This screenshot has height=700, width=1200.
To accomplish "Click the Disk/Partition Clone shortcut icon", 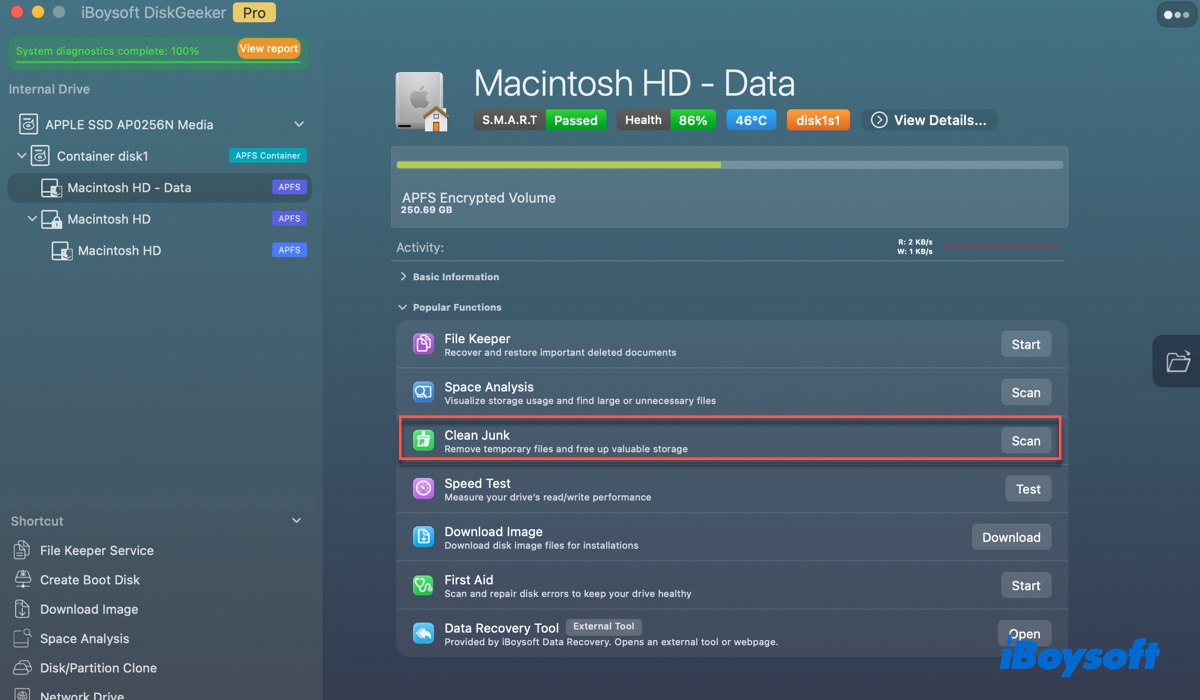I will (22, 667).
